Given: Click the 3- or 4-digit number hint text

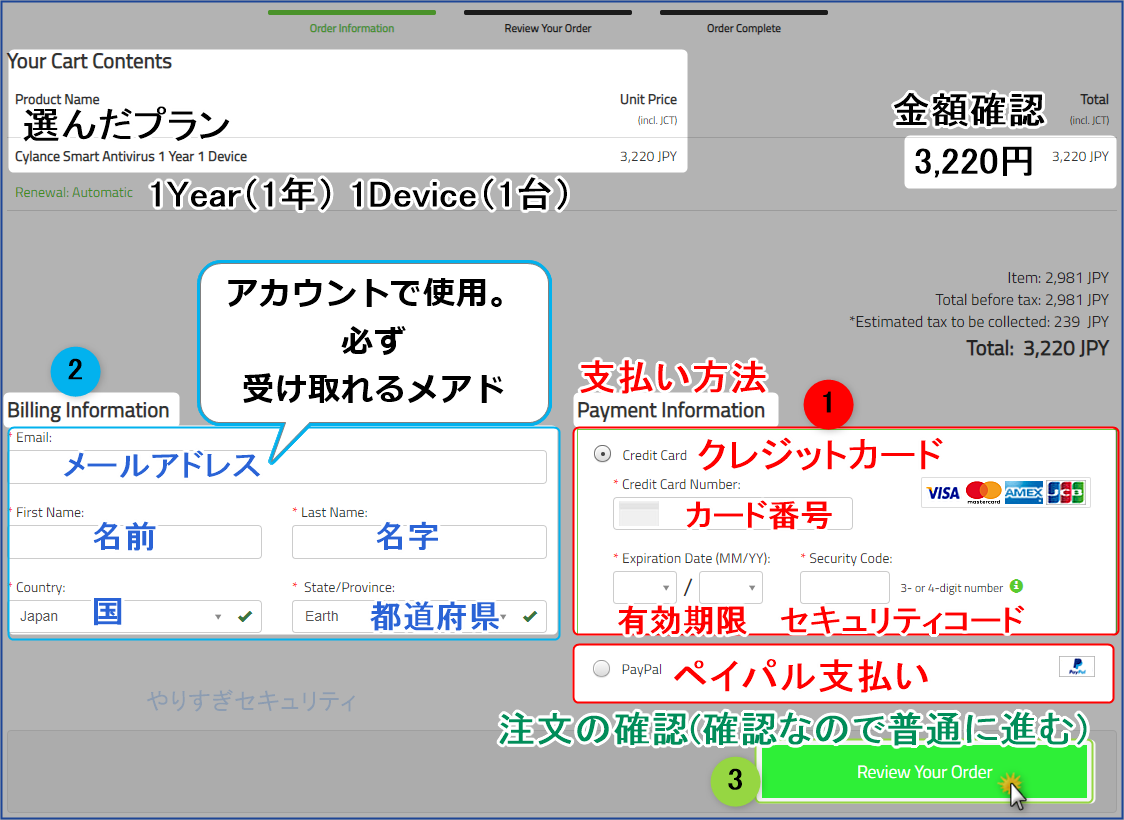Looking at the screenshot, I should click(951, 588).
